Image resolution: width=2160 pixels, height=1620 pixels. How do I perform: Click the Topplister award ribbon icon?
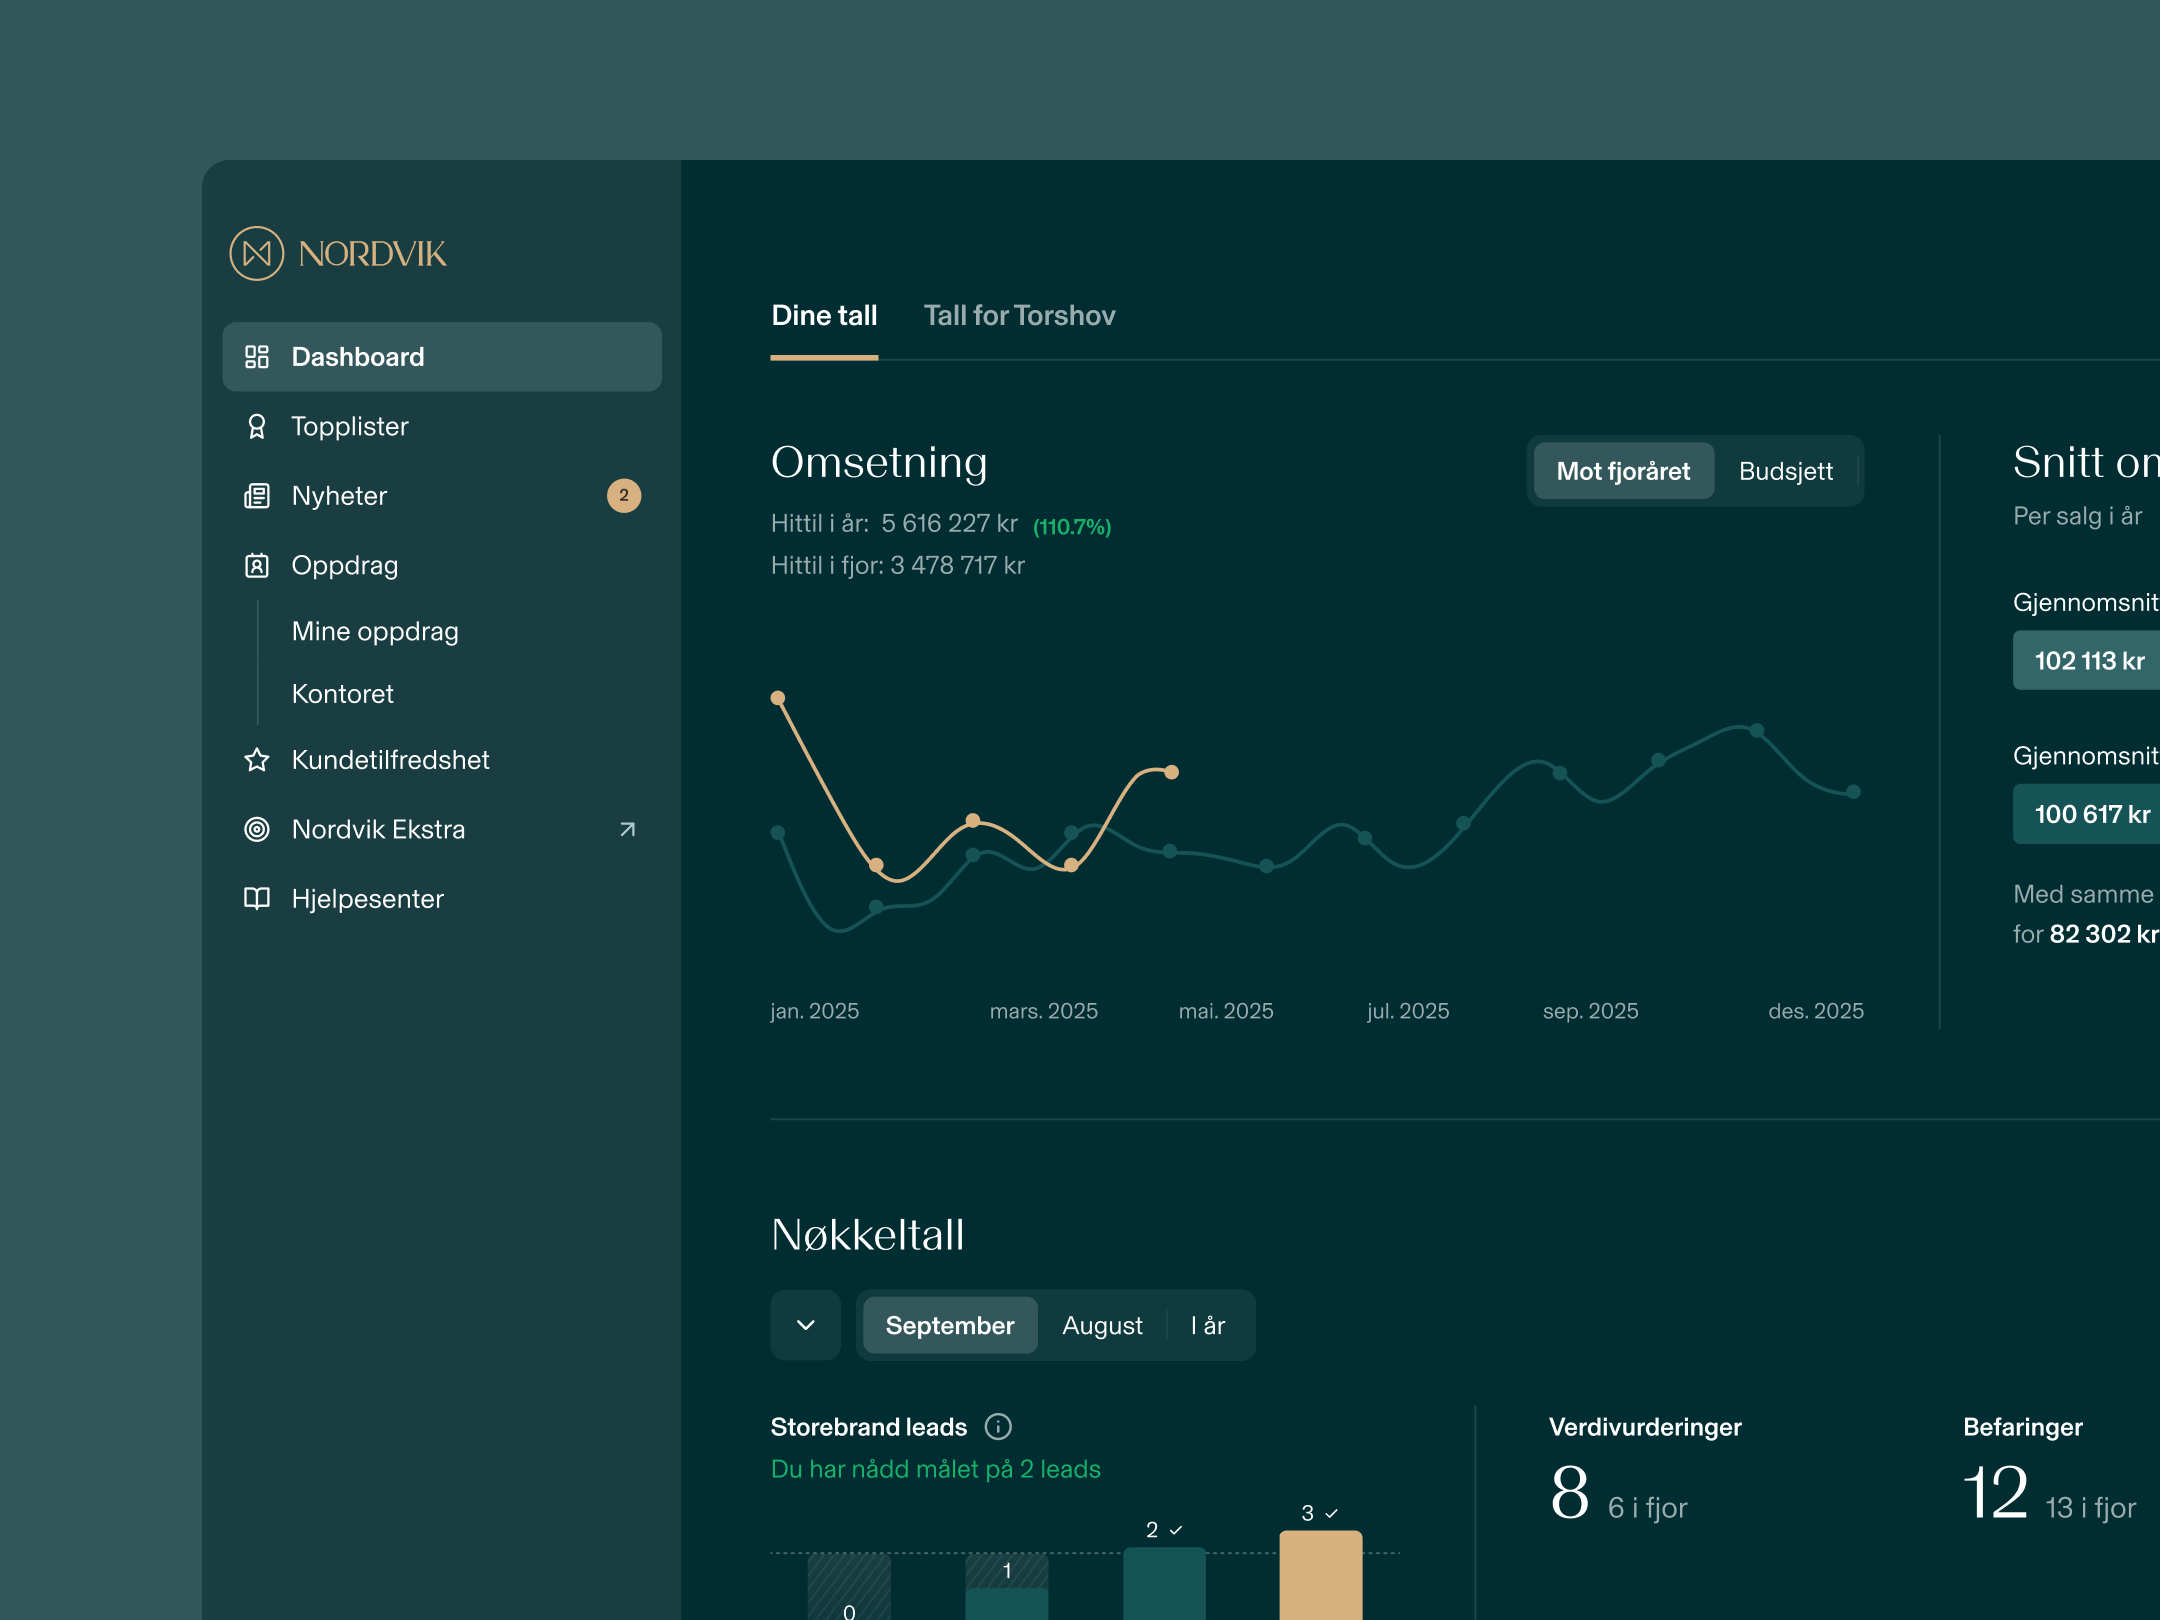[257, 427]
